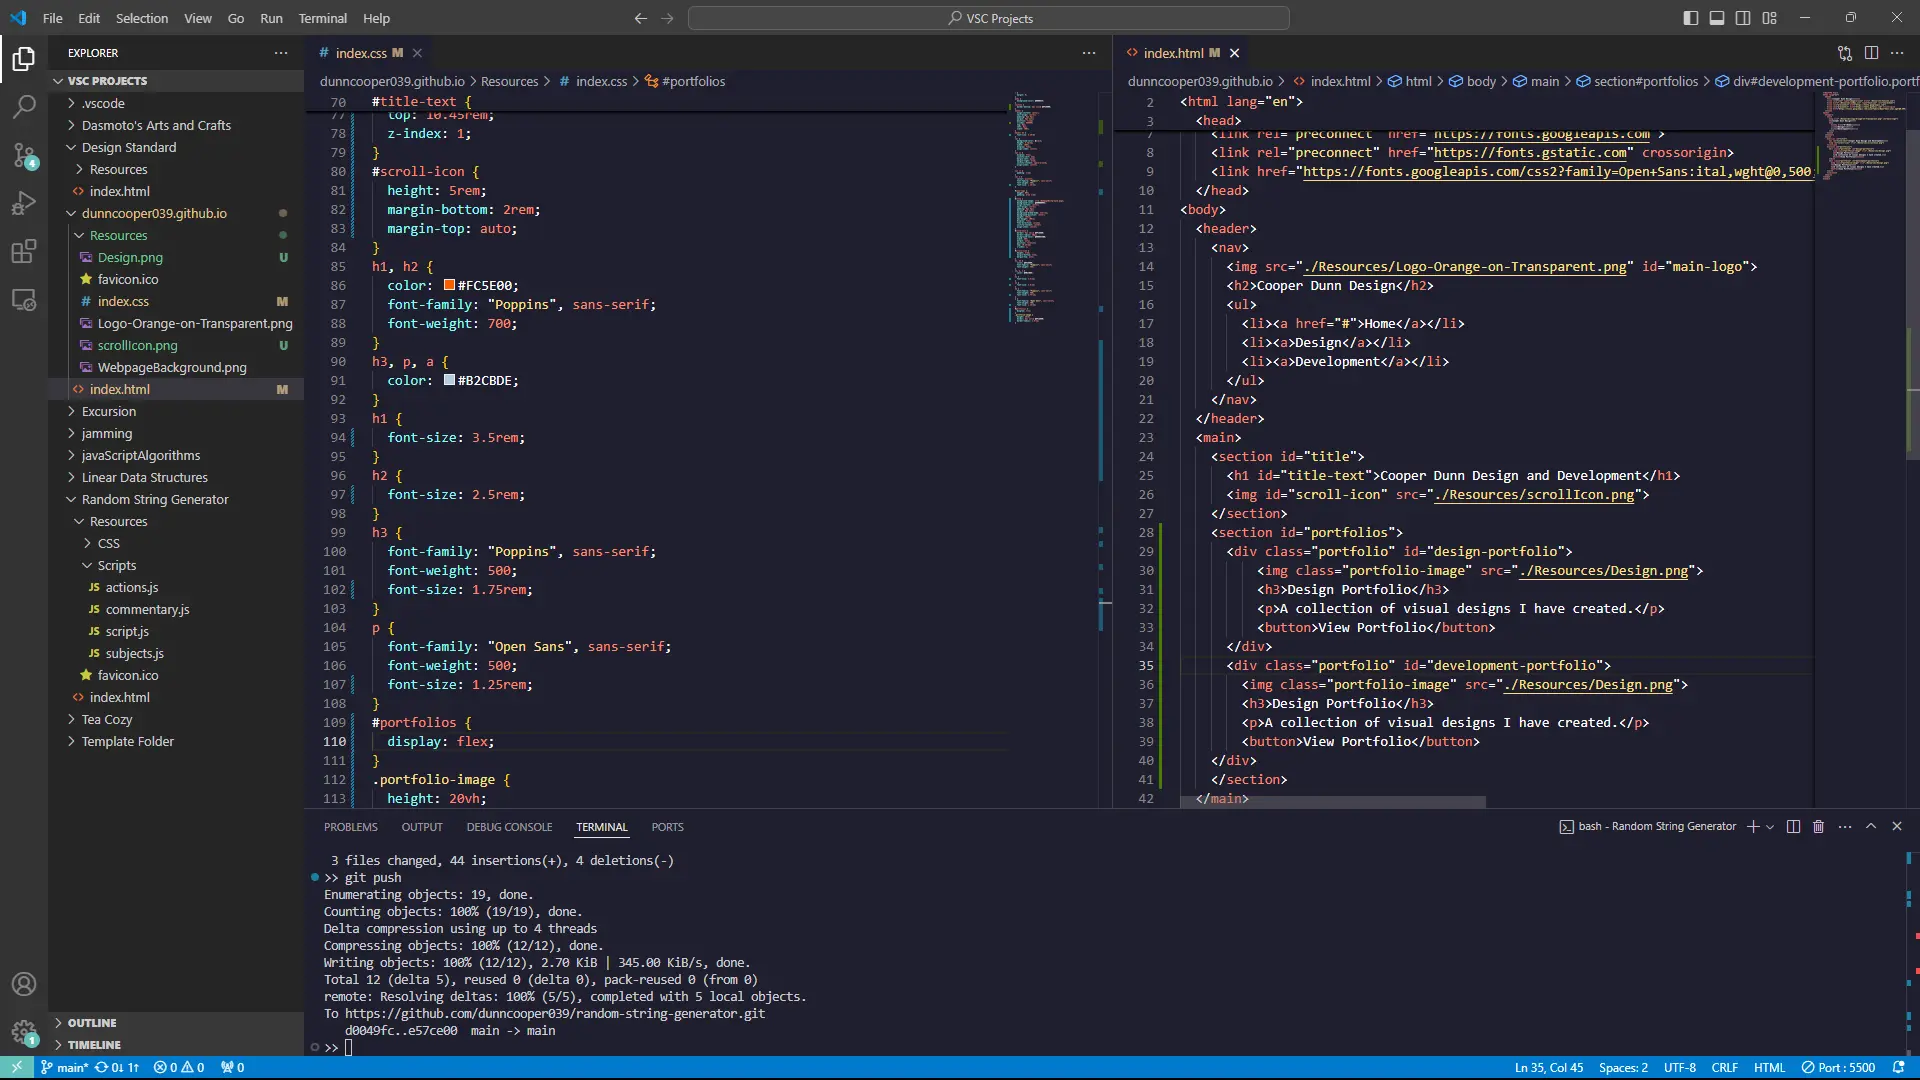This screenshot has height=1080, width=1920.
Task: Open Customize Layout options
Action: pos(1770,18)
